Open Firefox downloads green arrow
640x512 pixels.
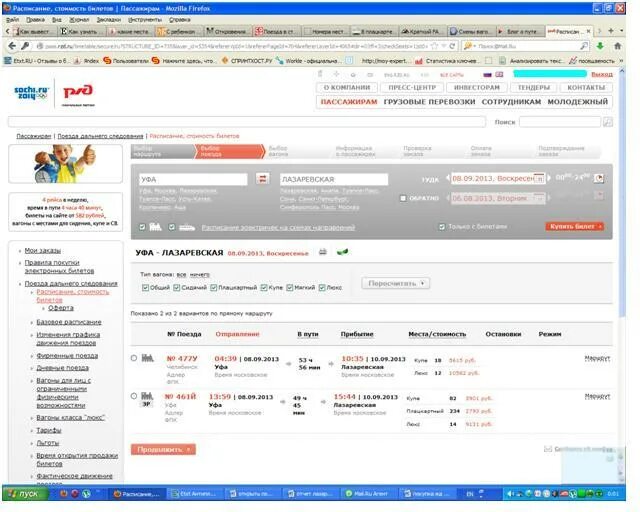click(x=600, y=46)
